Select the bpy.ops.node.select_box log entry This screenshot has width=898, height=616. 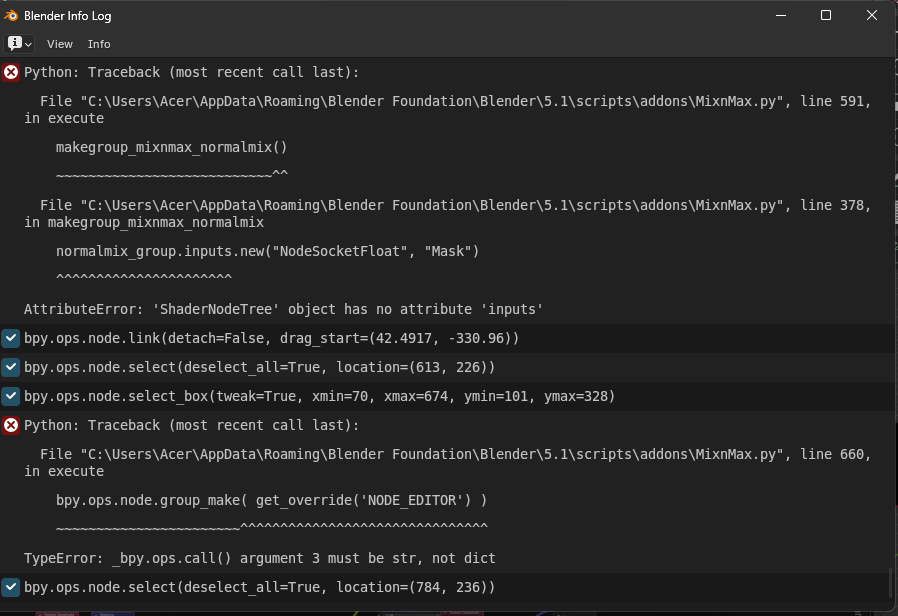click(x=447, y=396)
